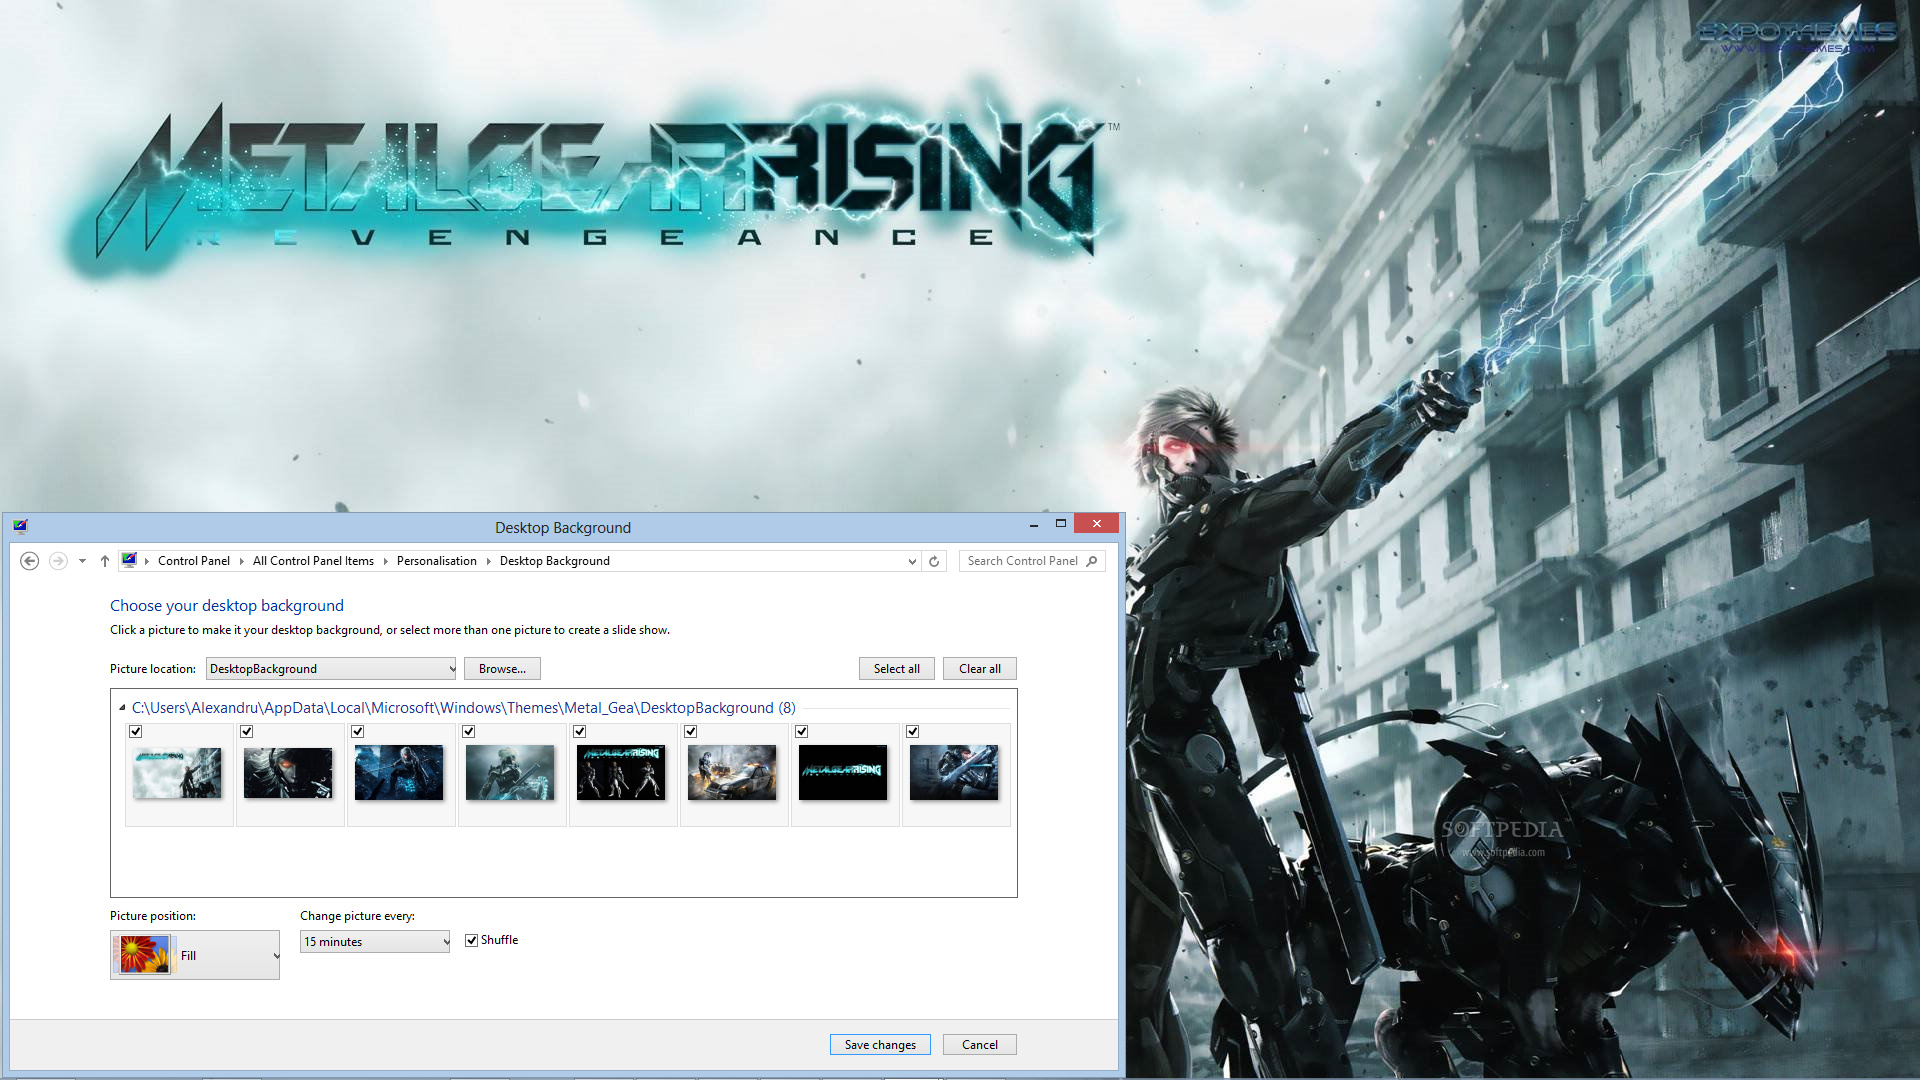The image size is (1920, 1080).
Task: Minimize the Desktop Background window
Action: 1034,524
